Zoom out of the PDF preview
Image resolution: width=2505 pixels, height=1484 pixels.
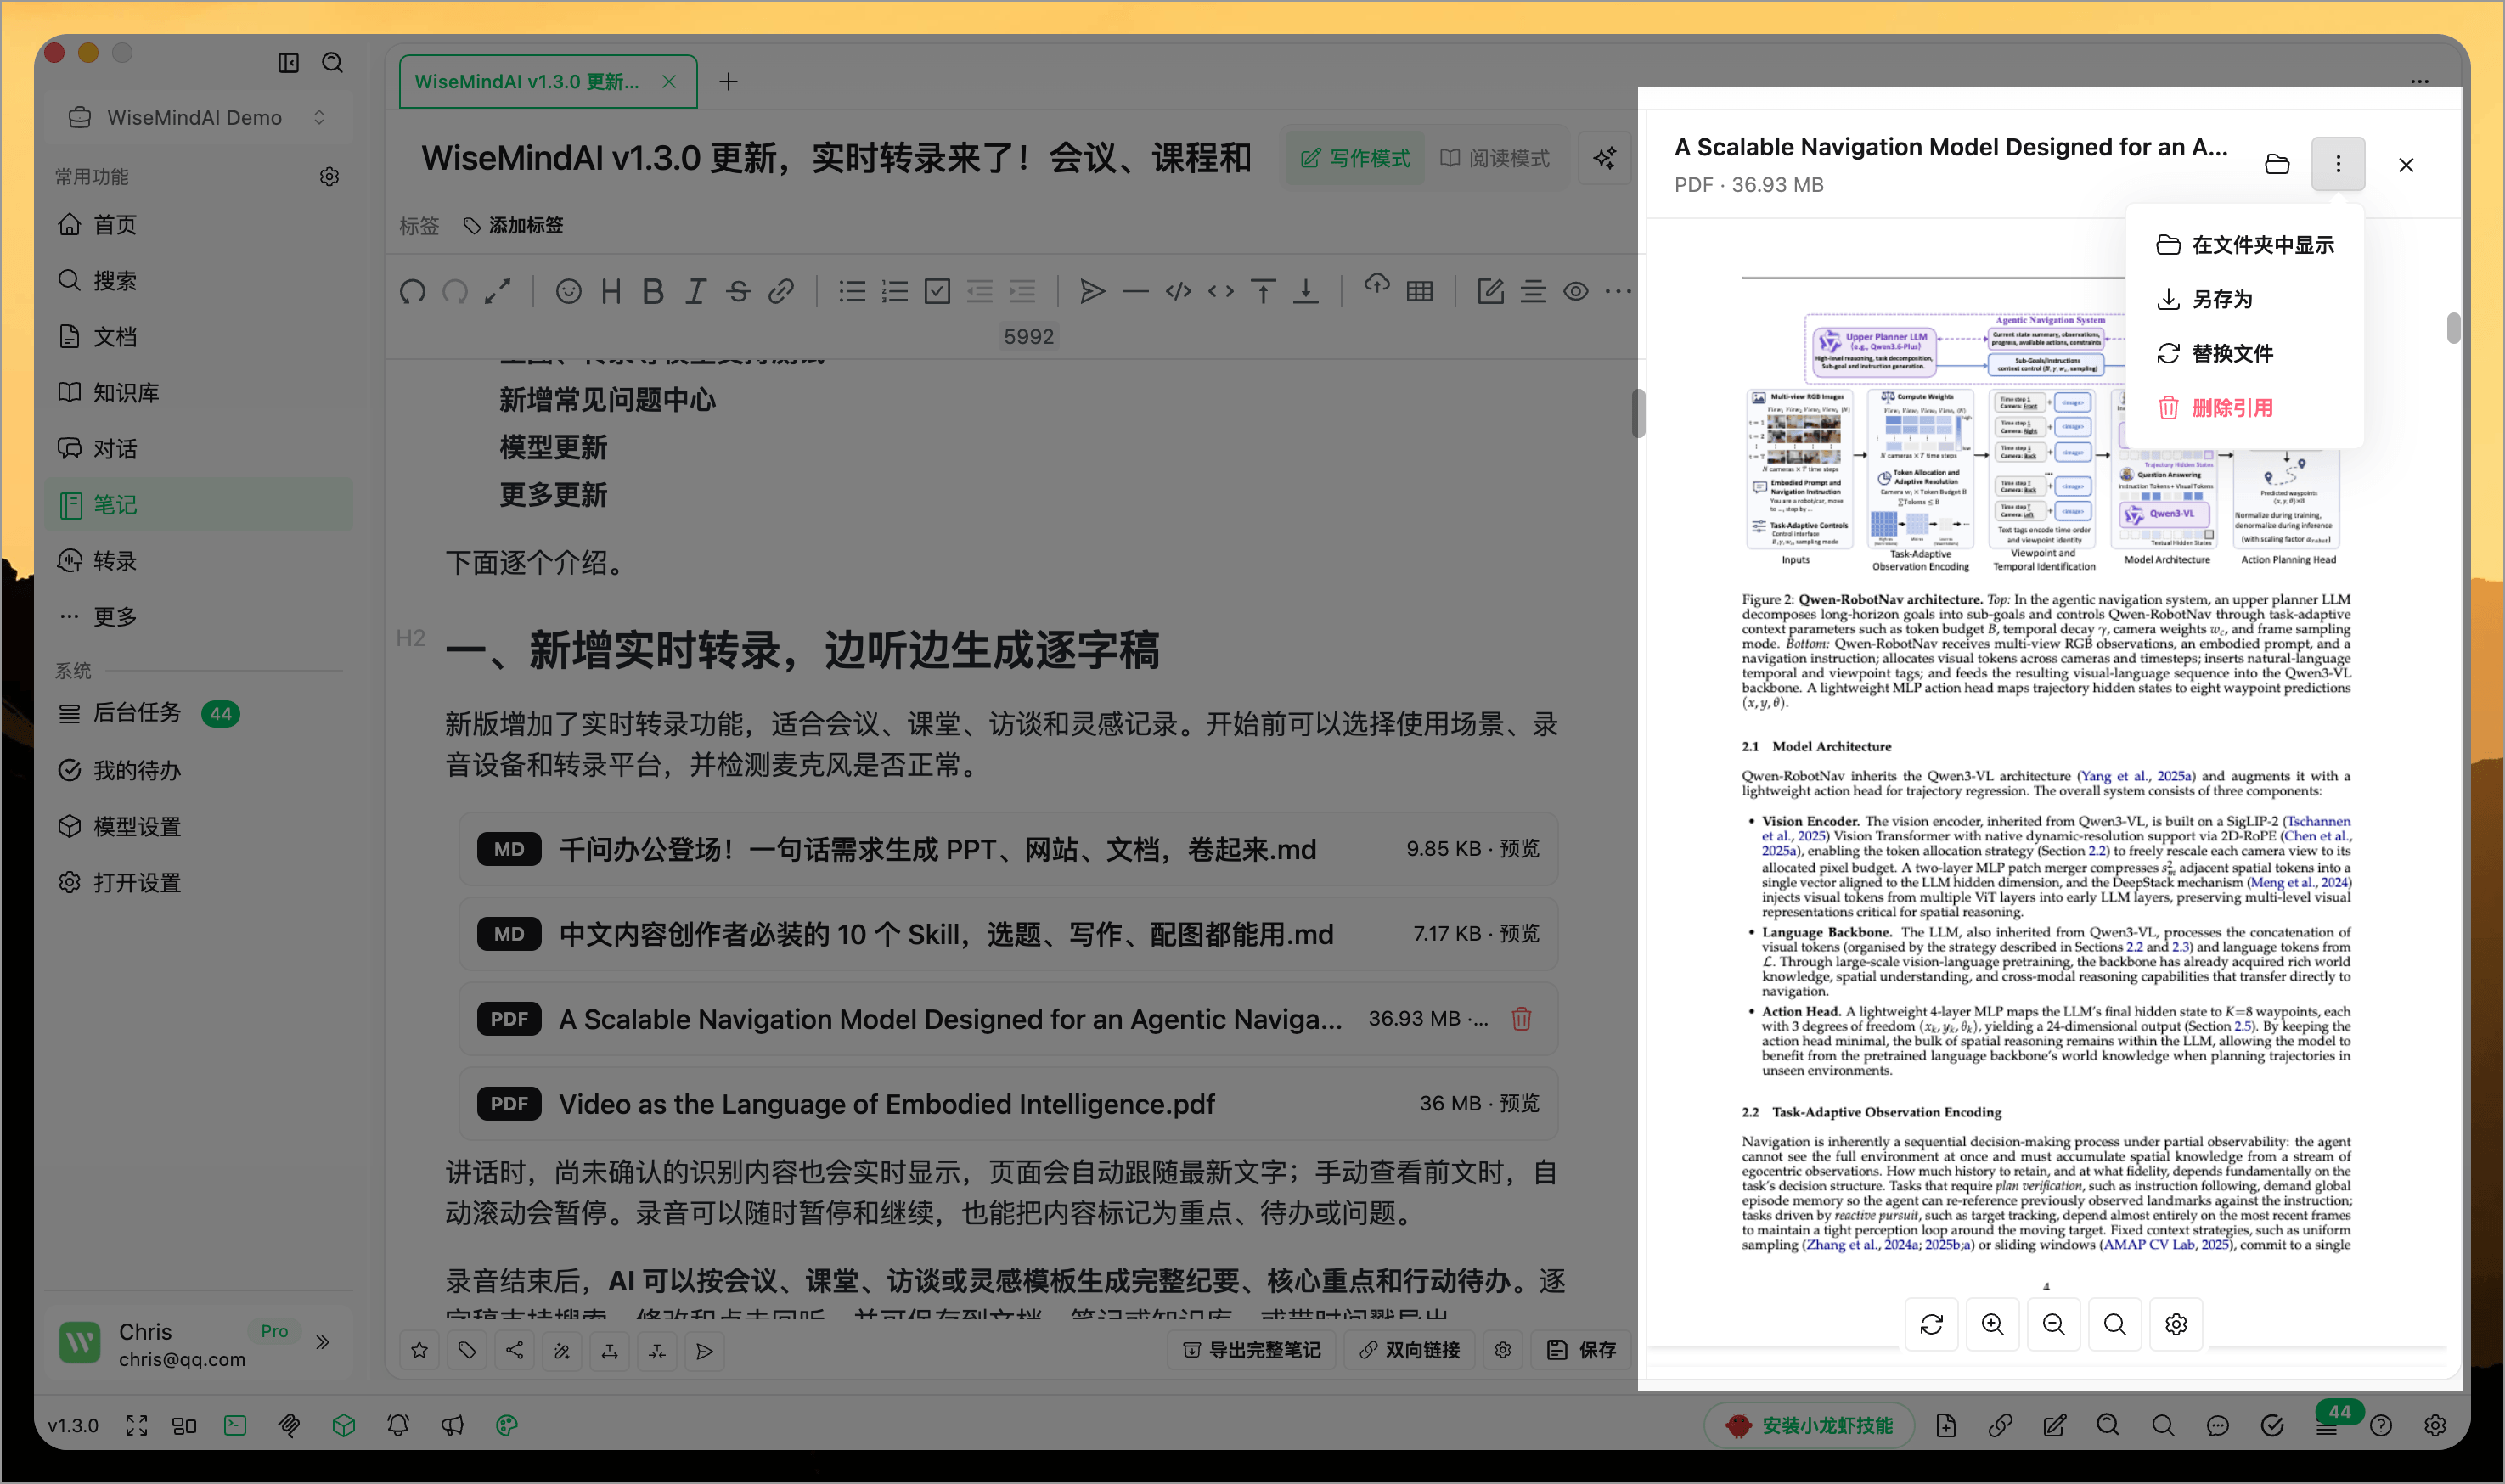[2054, 1325]
